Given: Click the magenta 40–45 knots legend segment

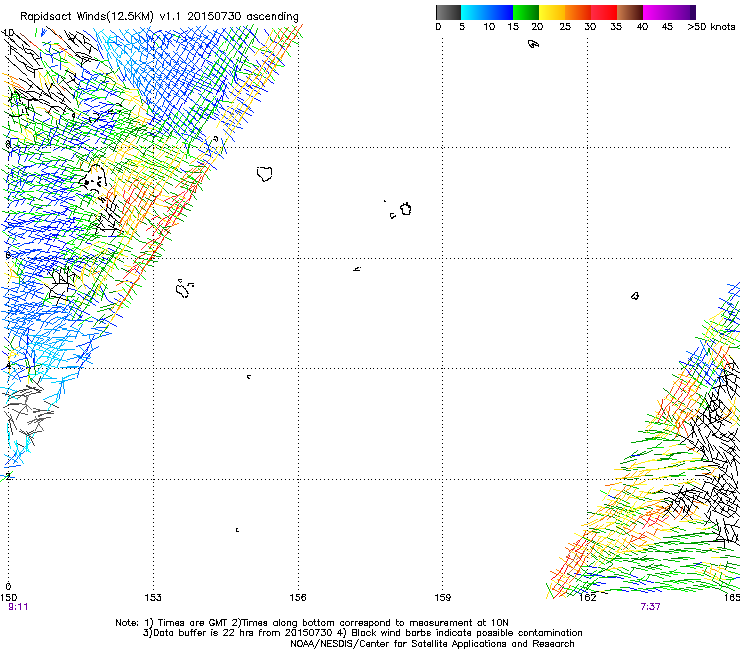Looking at the screenshot, I should pos(656,12).
